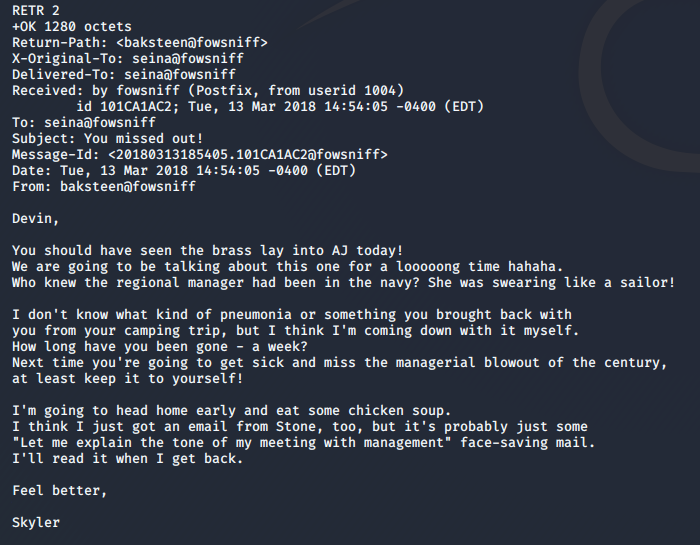Click the signature name Skyler
The image size is (700, 545).
36,522
